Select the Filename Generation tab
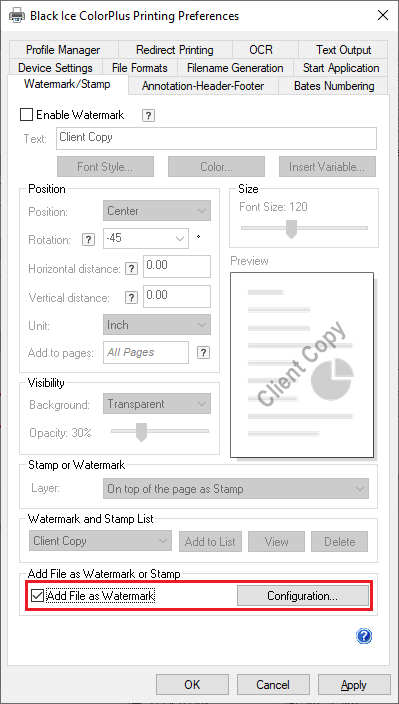The image size is (399, 704). tap(235, 68)
